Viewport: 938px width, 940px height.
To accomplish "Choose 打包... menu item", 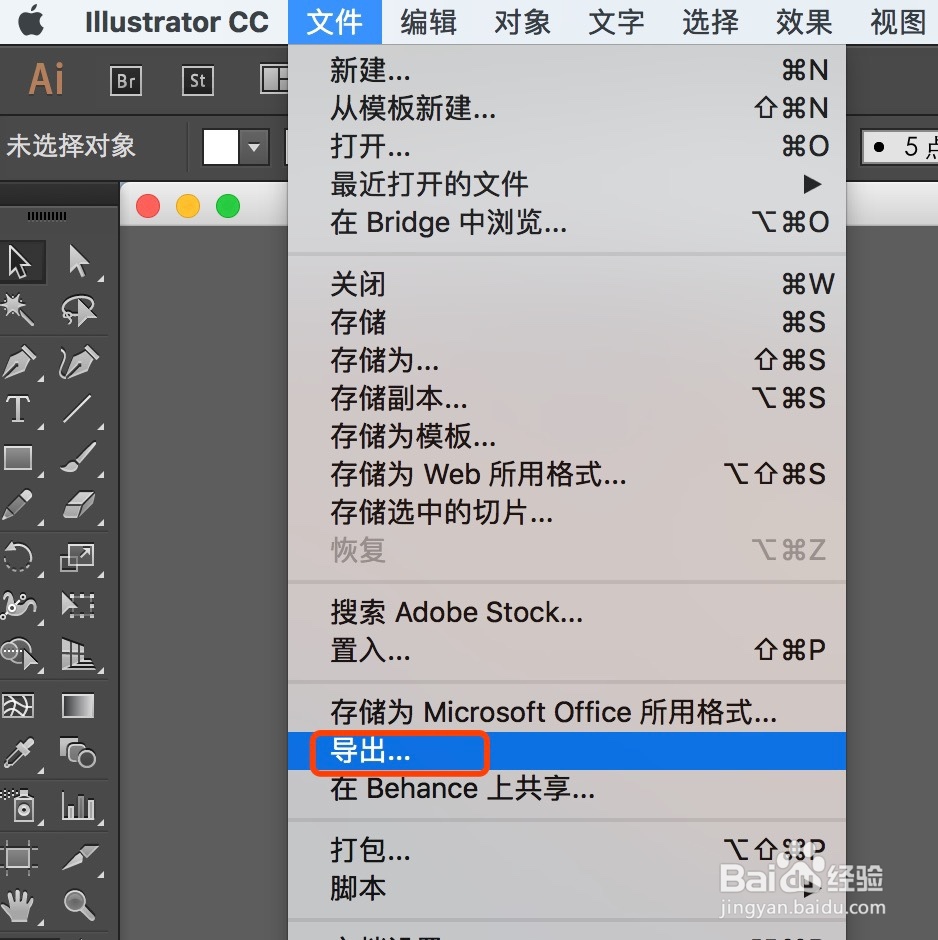I will point(567,850).
